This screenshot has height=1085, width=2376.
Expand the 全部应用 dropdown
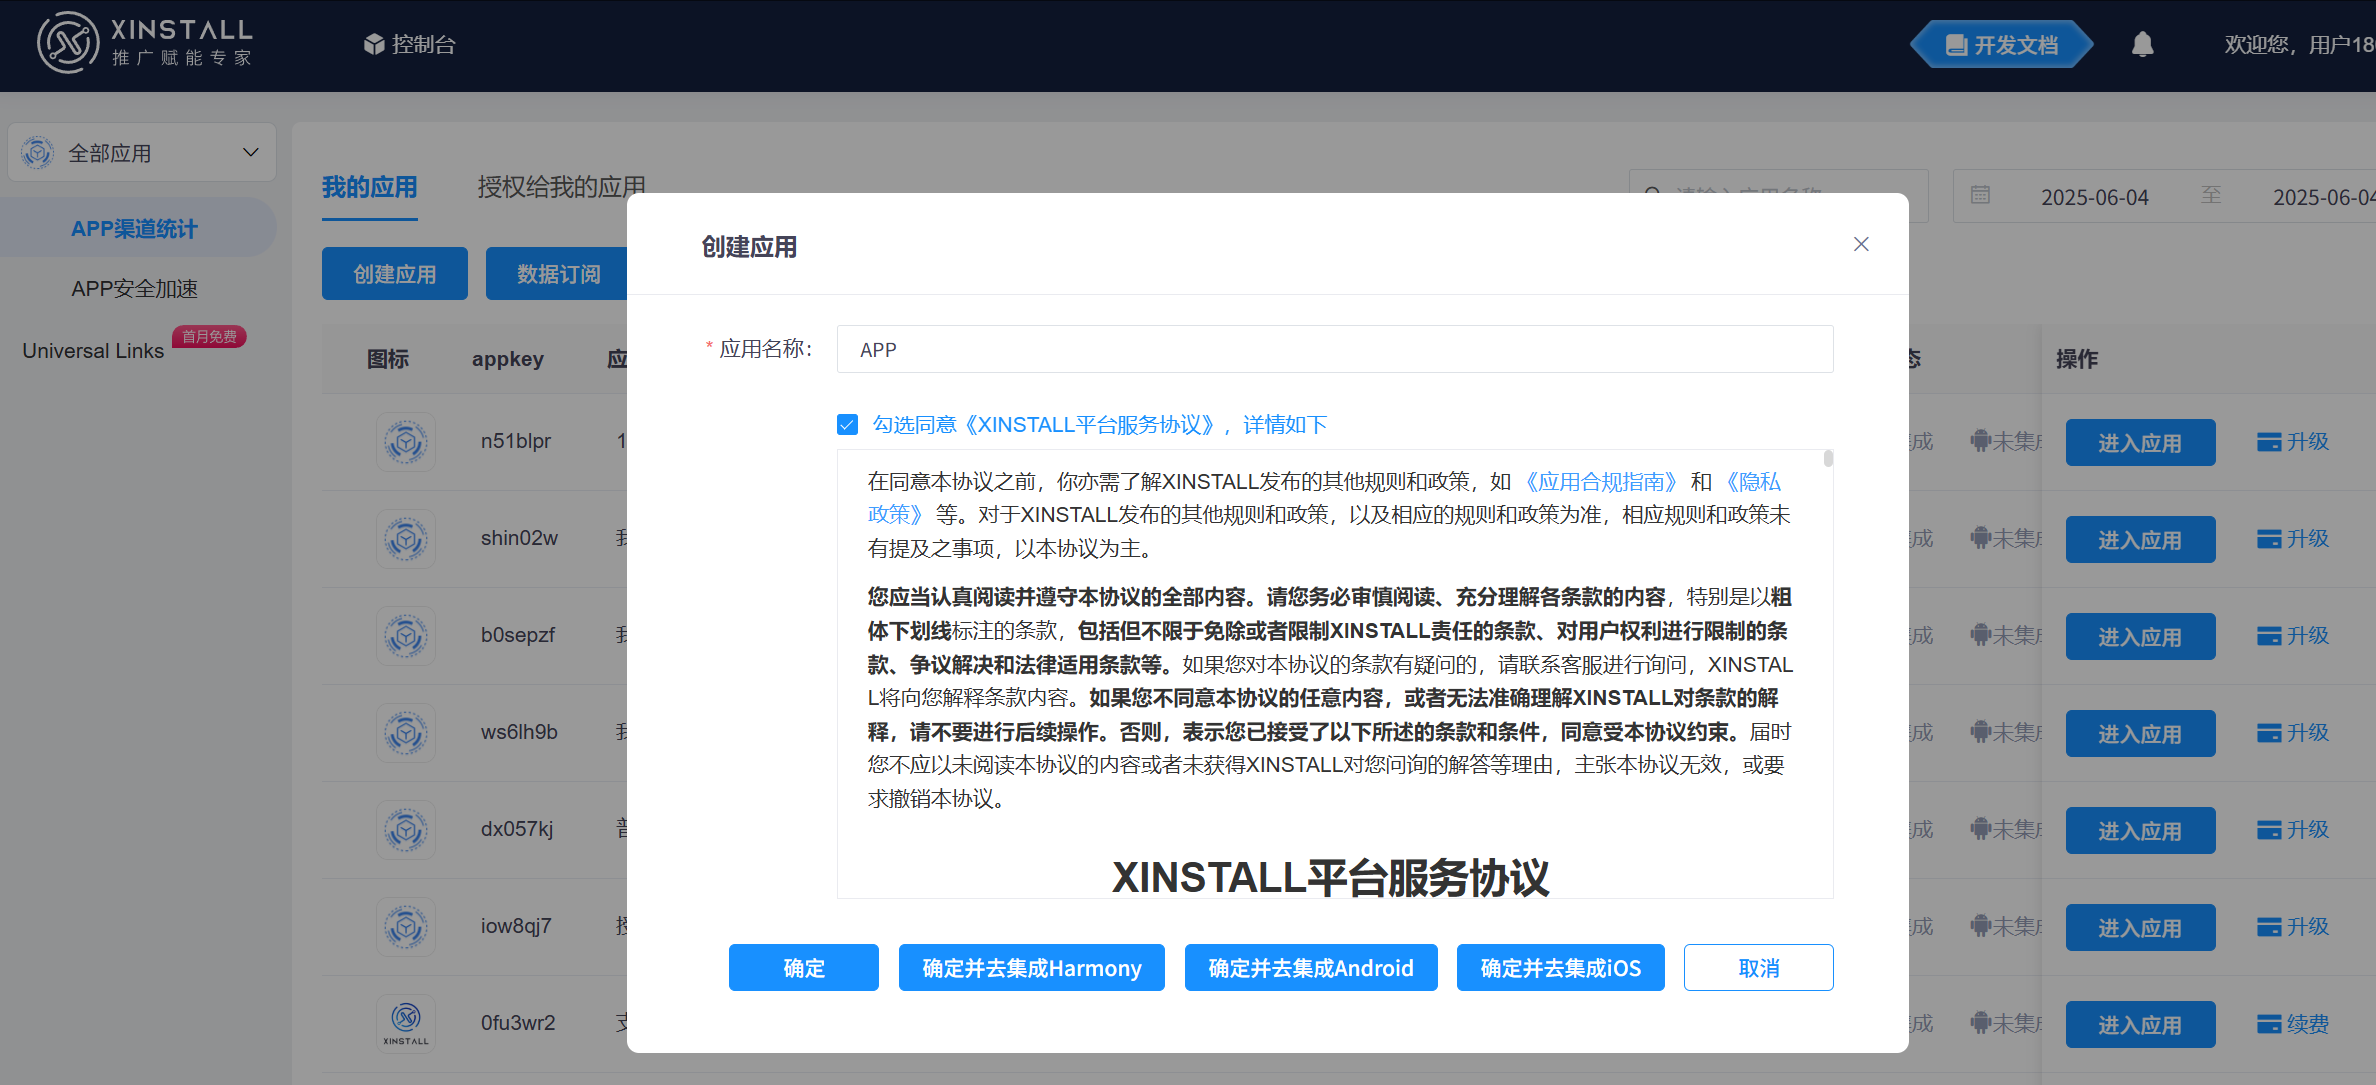coord(142,153)
